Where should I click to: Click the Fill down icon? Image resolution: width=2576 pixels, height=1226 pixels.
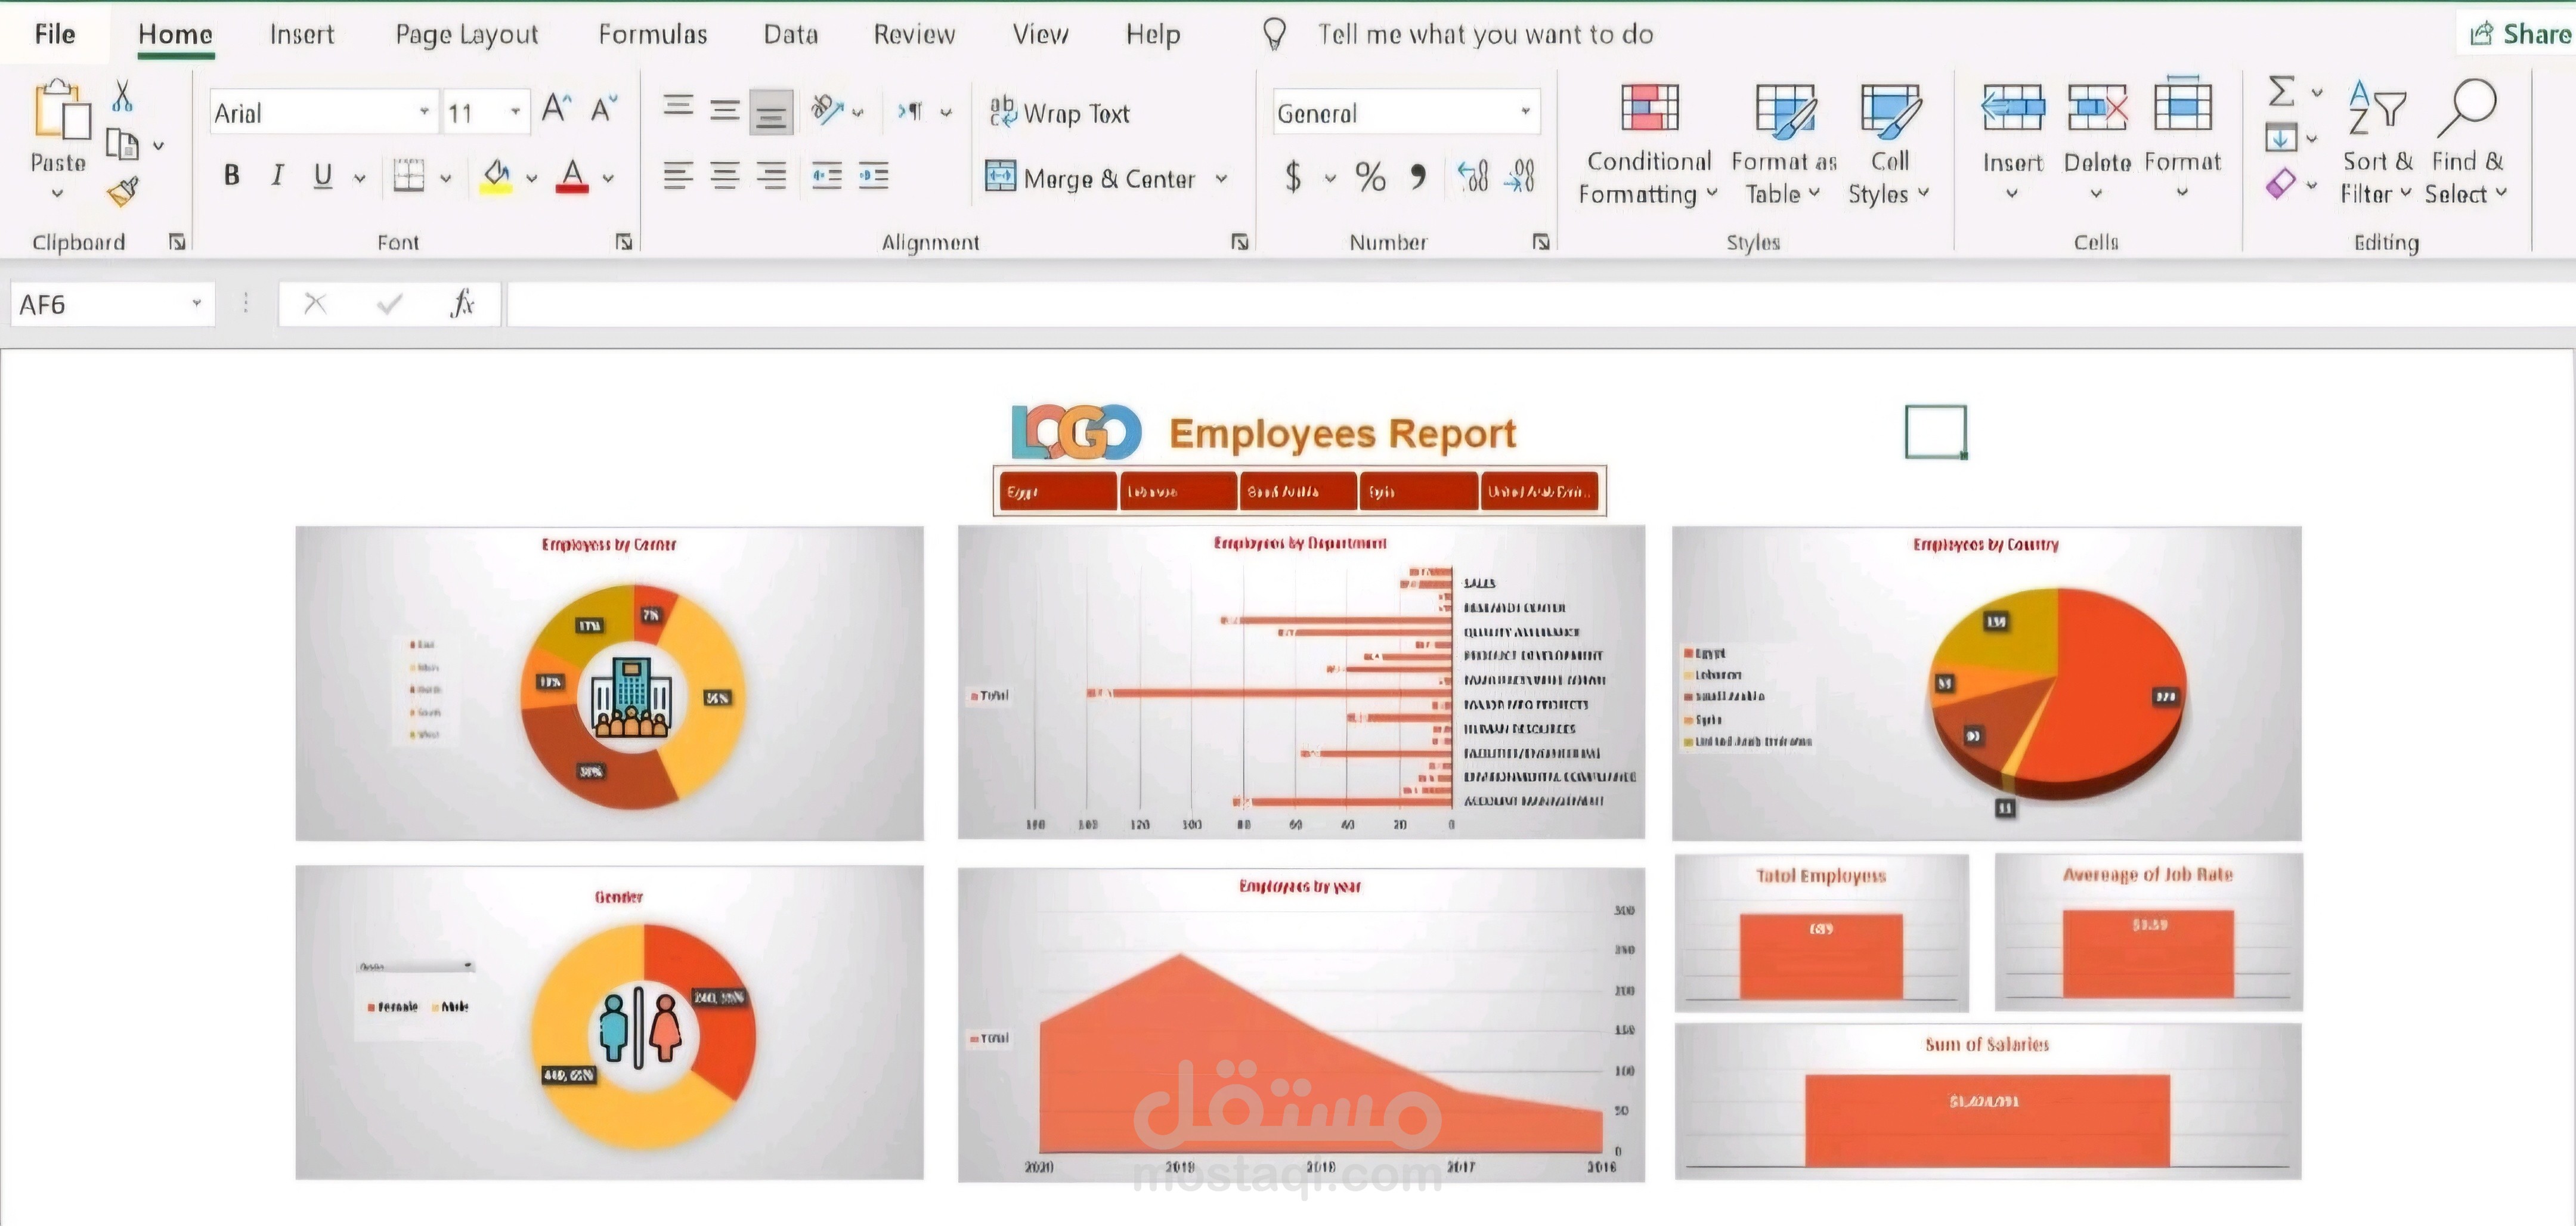pyautogui.click(x=2281, y=137)
